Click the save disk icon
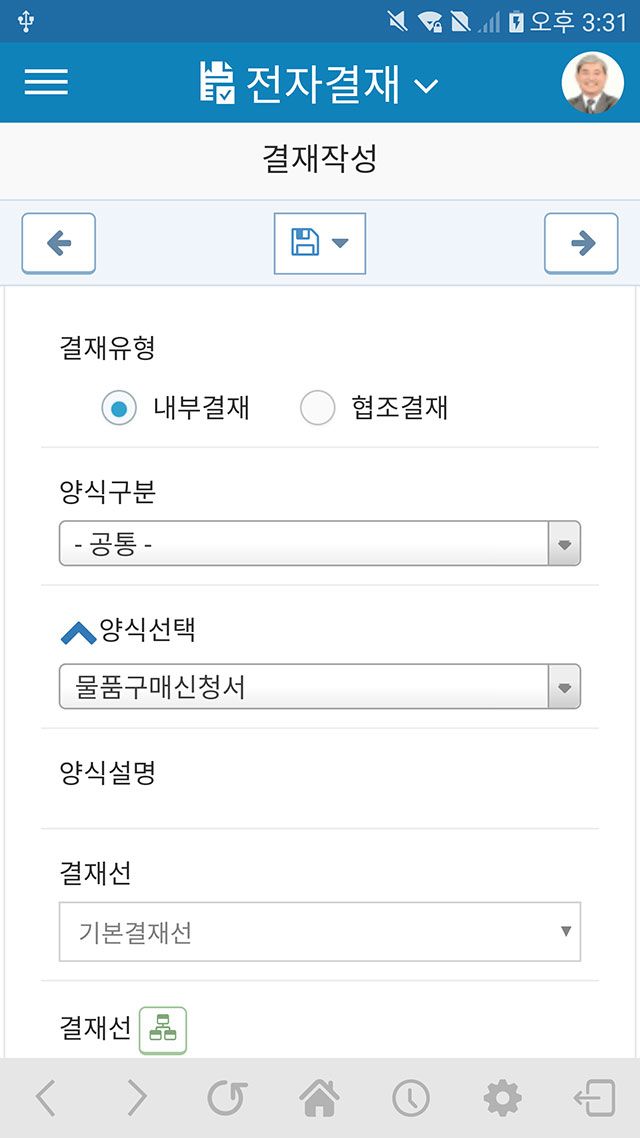640x1138 pixels. pyautogui.click(x=305, y=242)
